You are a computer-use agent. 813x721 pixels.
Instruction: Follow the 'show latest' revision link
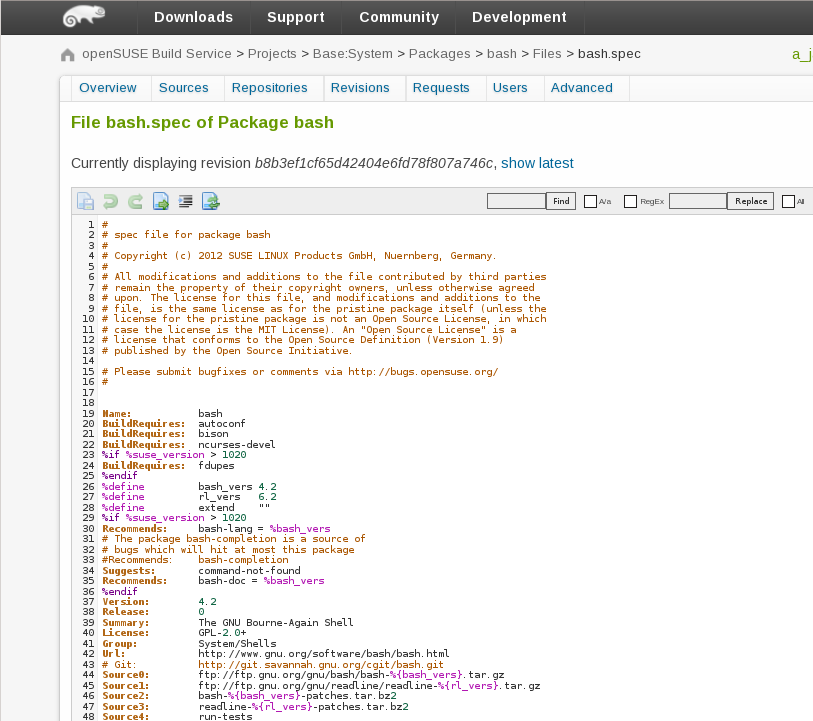coord(537,163)
